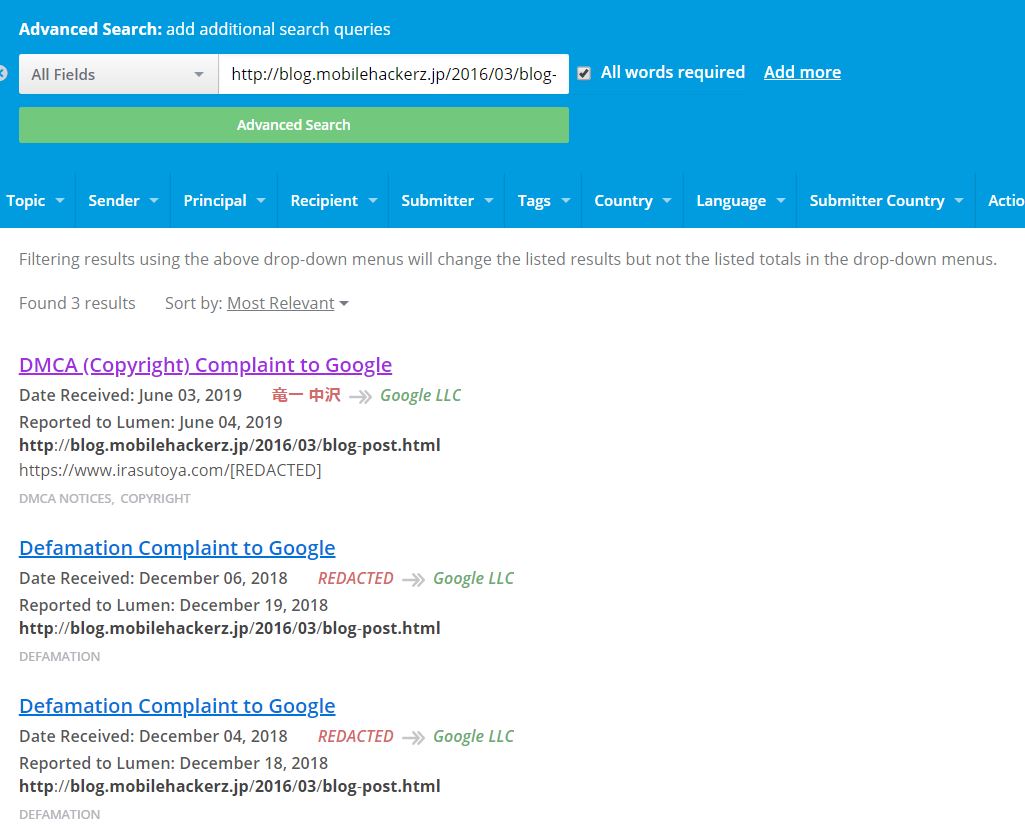
Task: Click Date Received: June 03, 2019 text
Action: pyautogui.click(x=130, y=395)
